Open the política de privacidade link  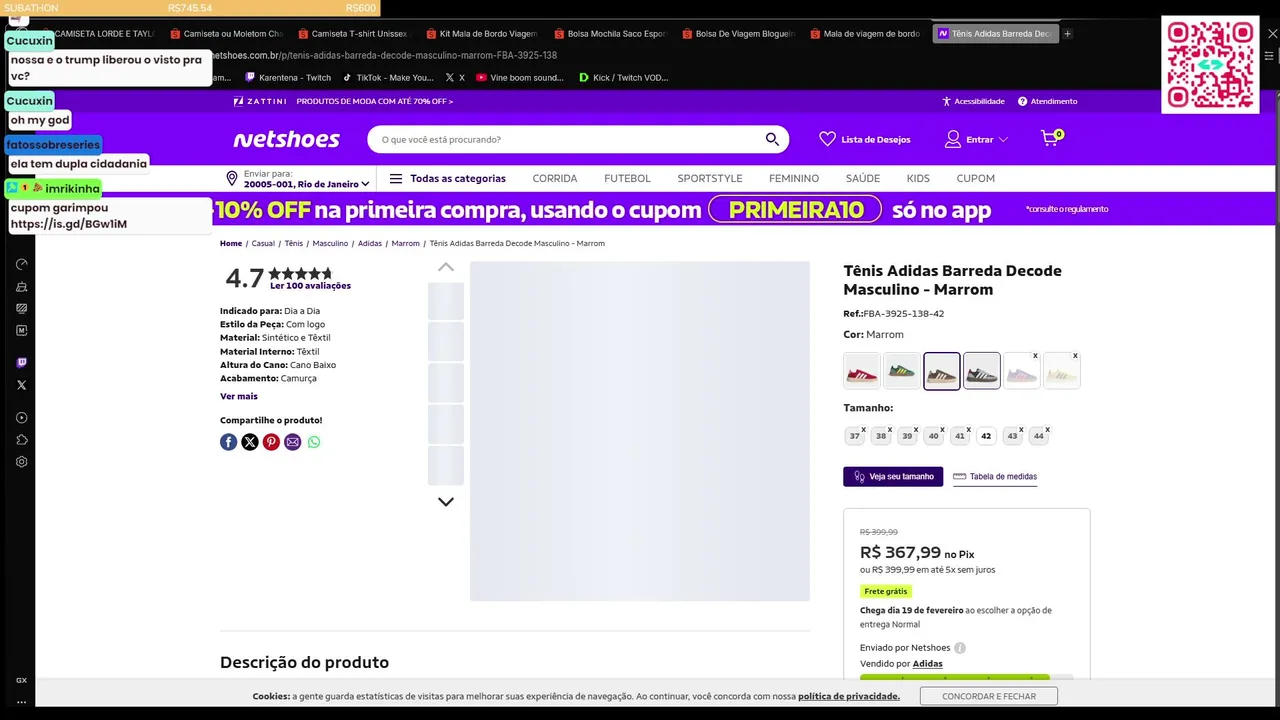click(849, 696)
